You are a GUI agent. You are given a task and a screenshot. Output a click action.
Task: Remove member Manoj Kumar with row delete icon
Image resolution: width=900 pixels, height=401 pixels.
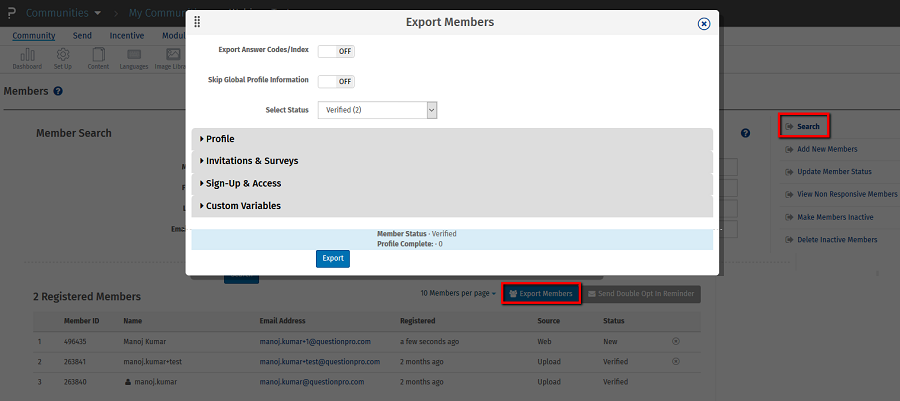point(675,341)
